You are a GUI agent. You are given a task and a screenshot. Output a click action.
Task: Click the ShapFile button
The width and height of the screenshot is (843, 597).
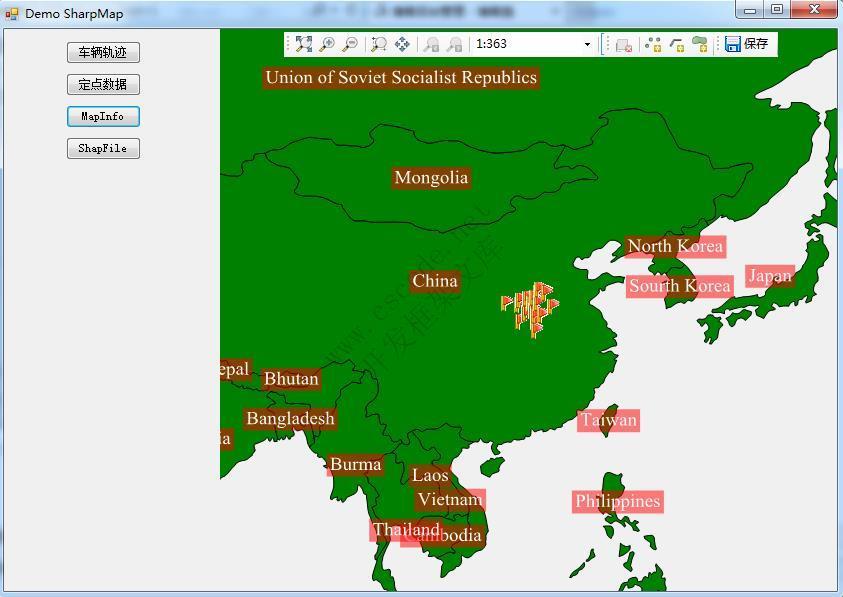(x=102, y=148)
